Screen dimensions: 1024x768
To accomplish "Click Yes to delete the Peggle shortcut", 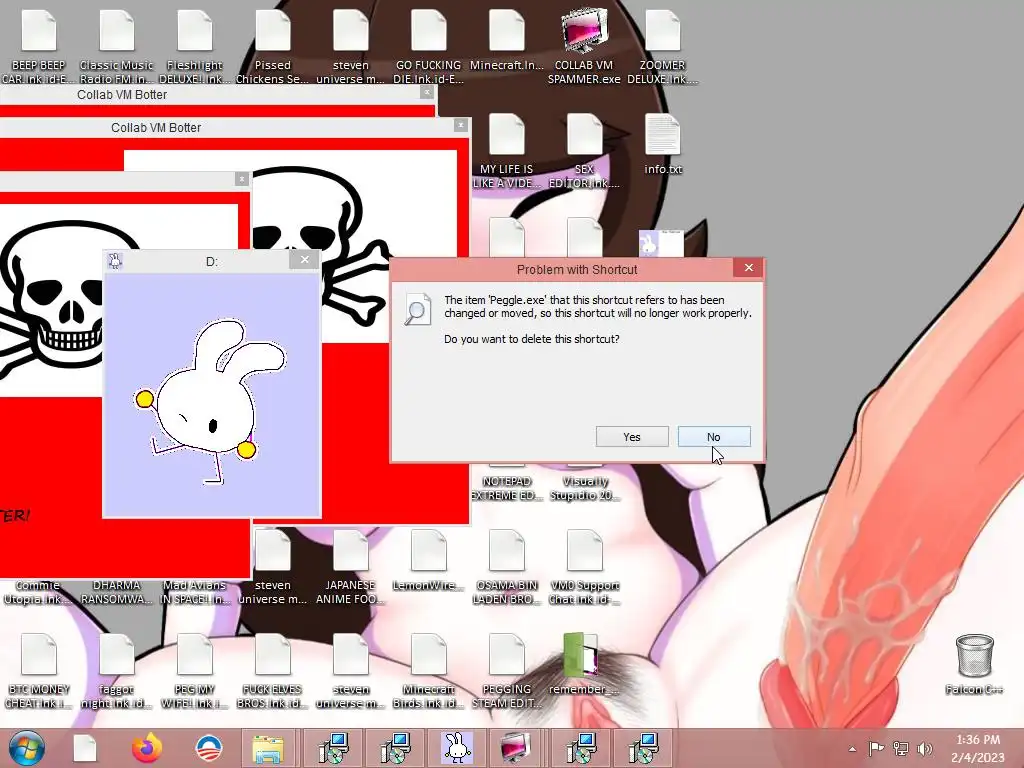I will pyautogui.click(x=632, y=437).
